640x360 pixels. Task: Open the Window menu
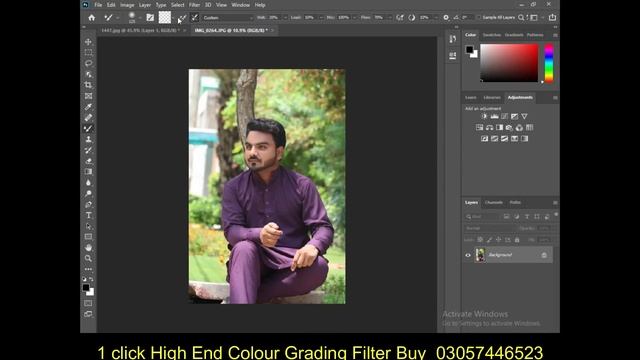[240, 5]
